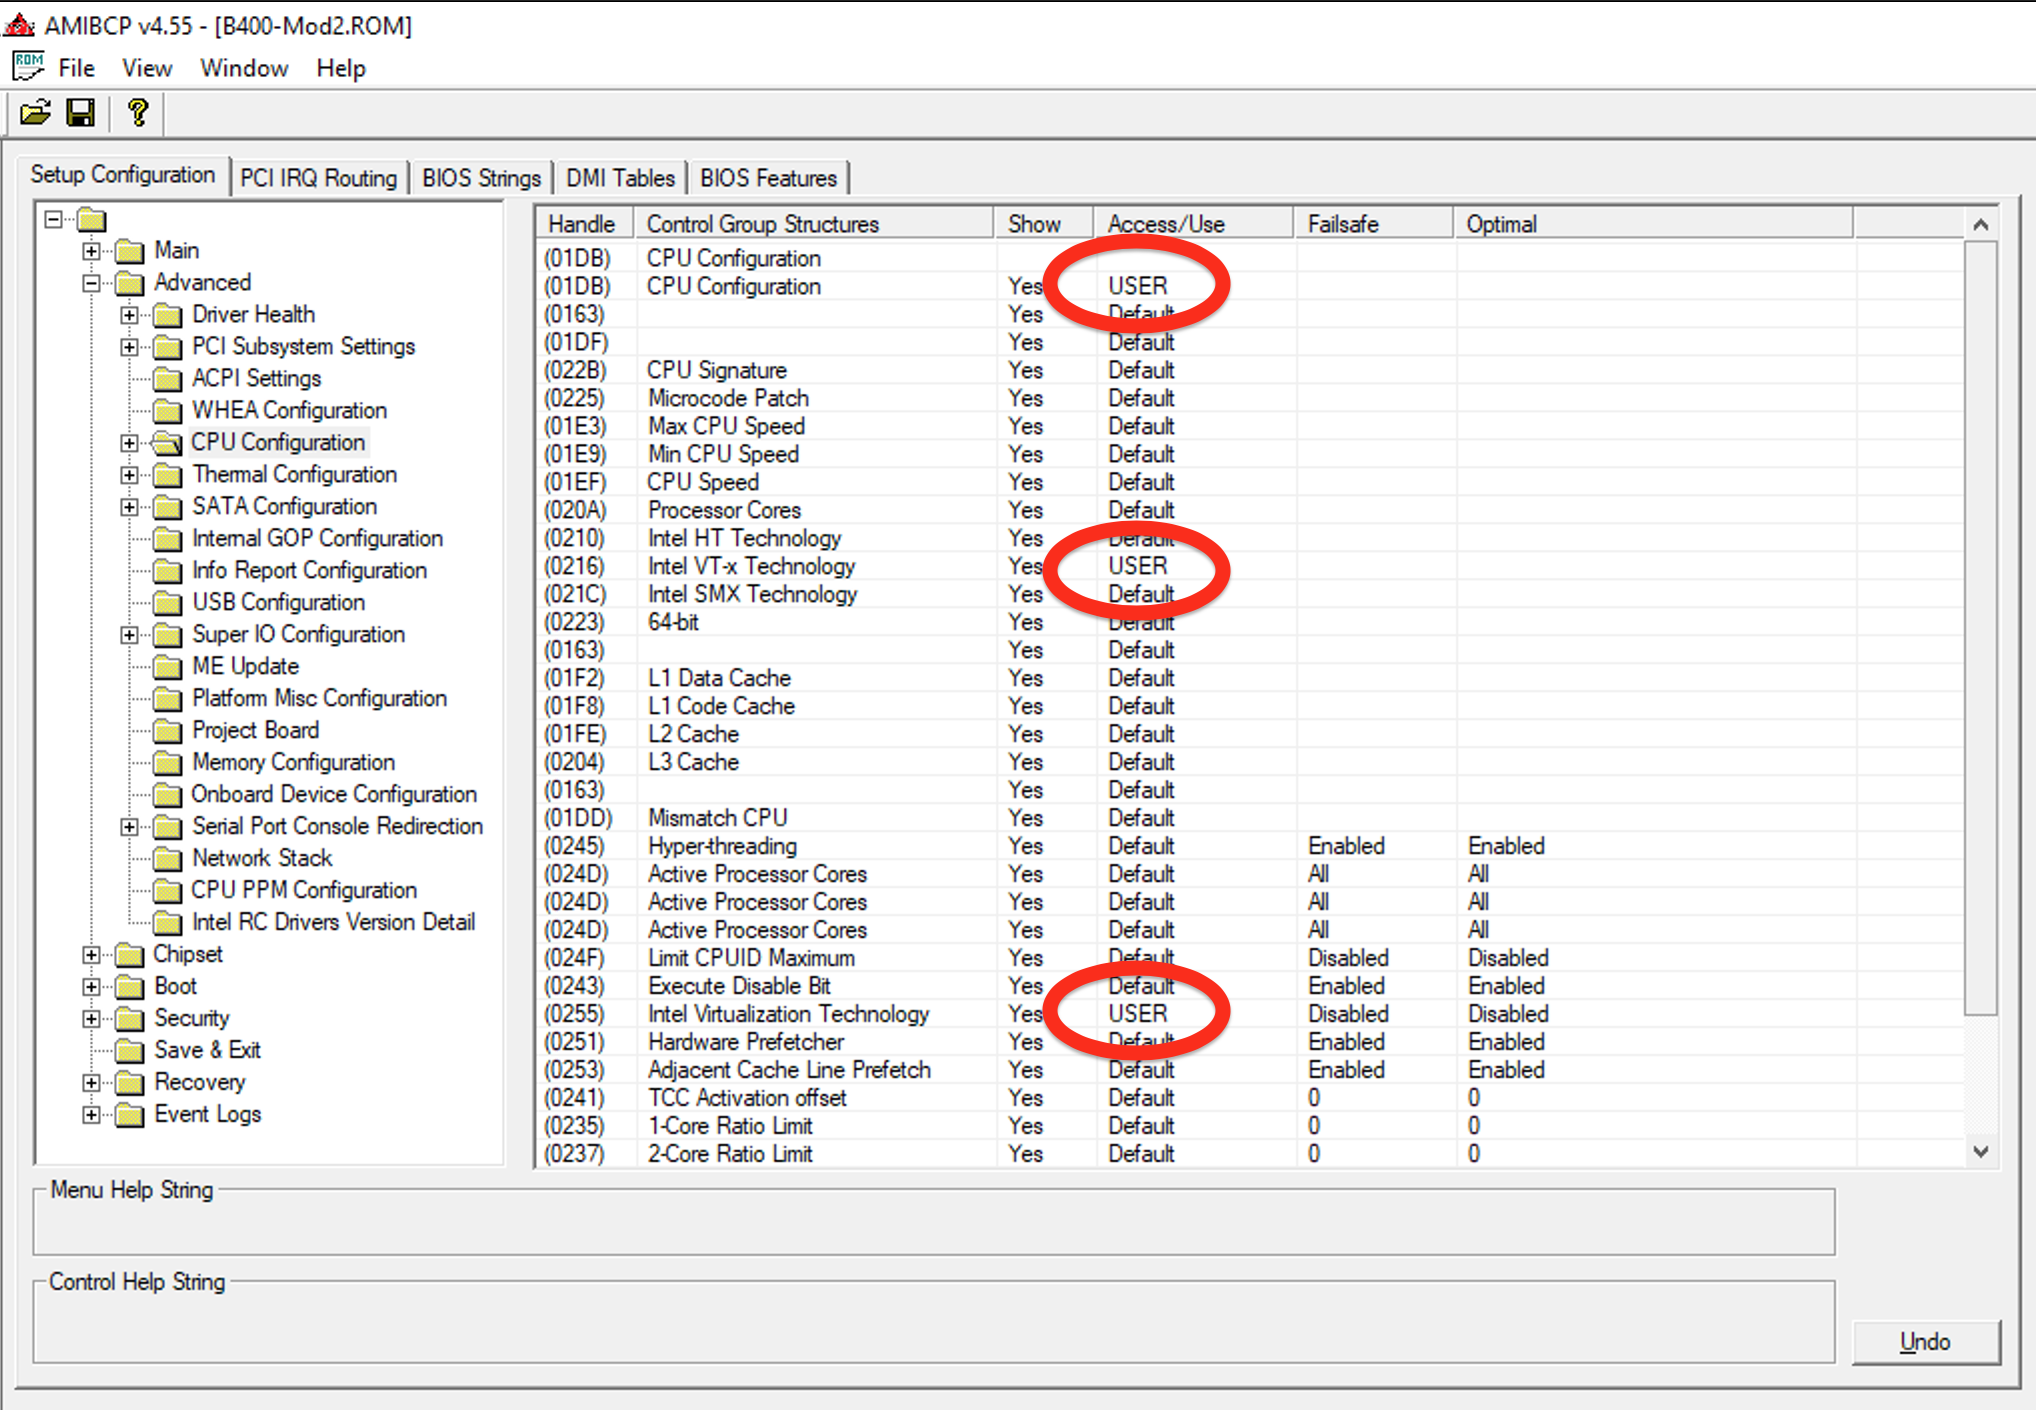Viewport: 2036px width, 1410px height.
Task: Select CPU PPM Configuration in the tree
Action: (304, 890)
